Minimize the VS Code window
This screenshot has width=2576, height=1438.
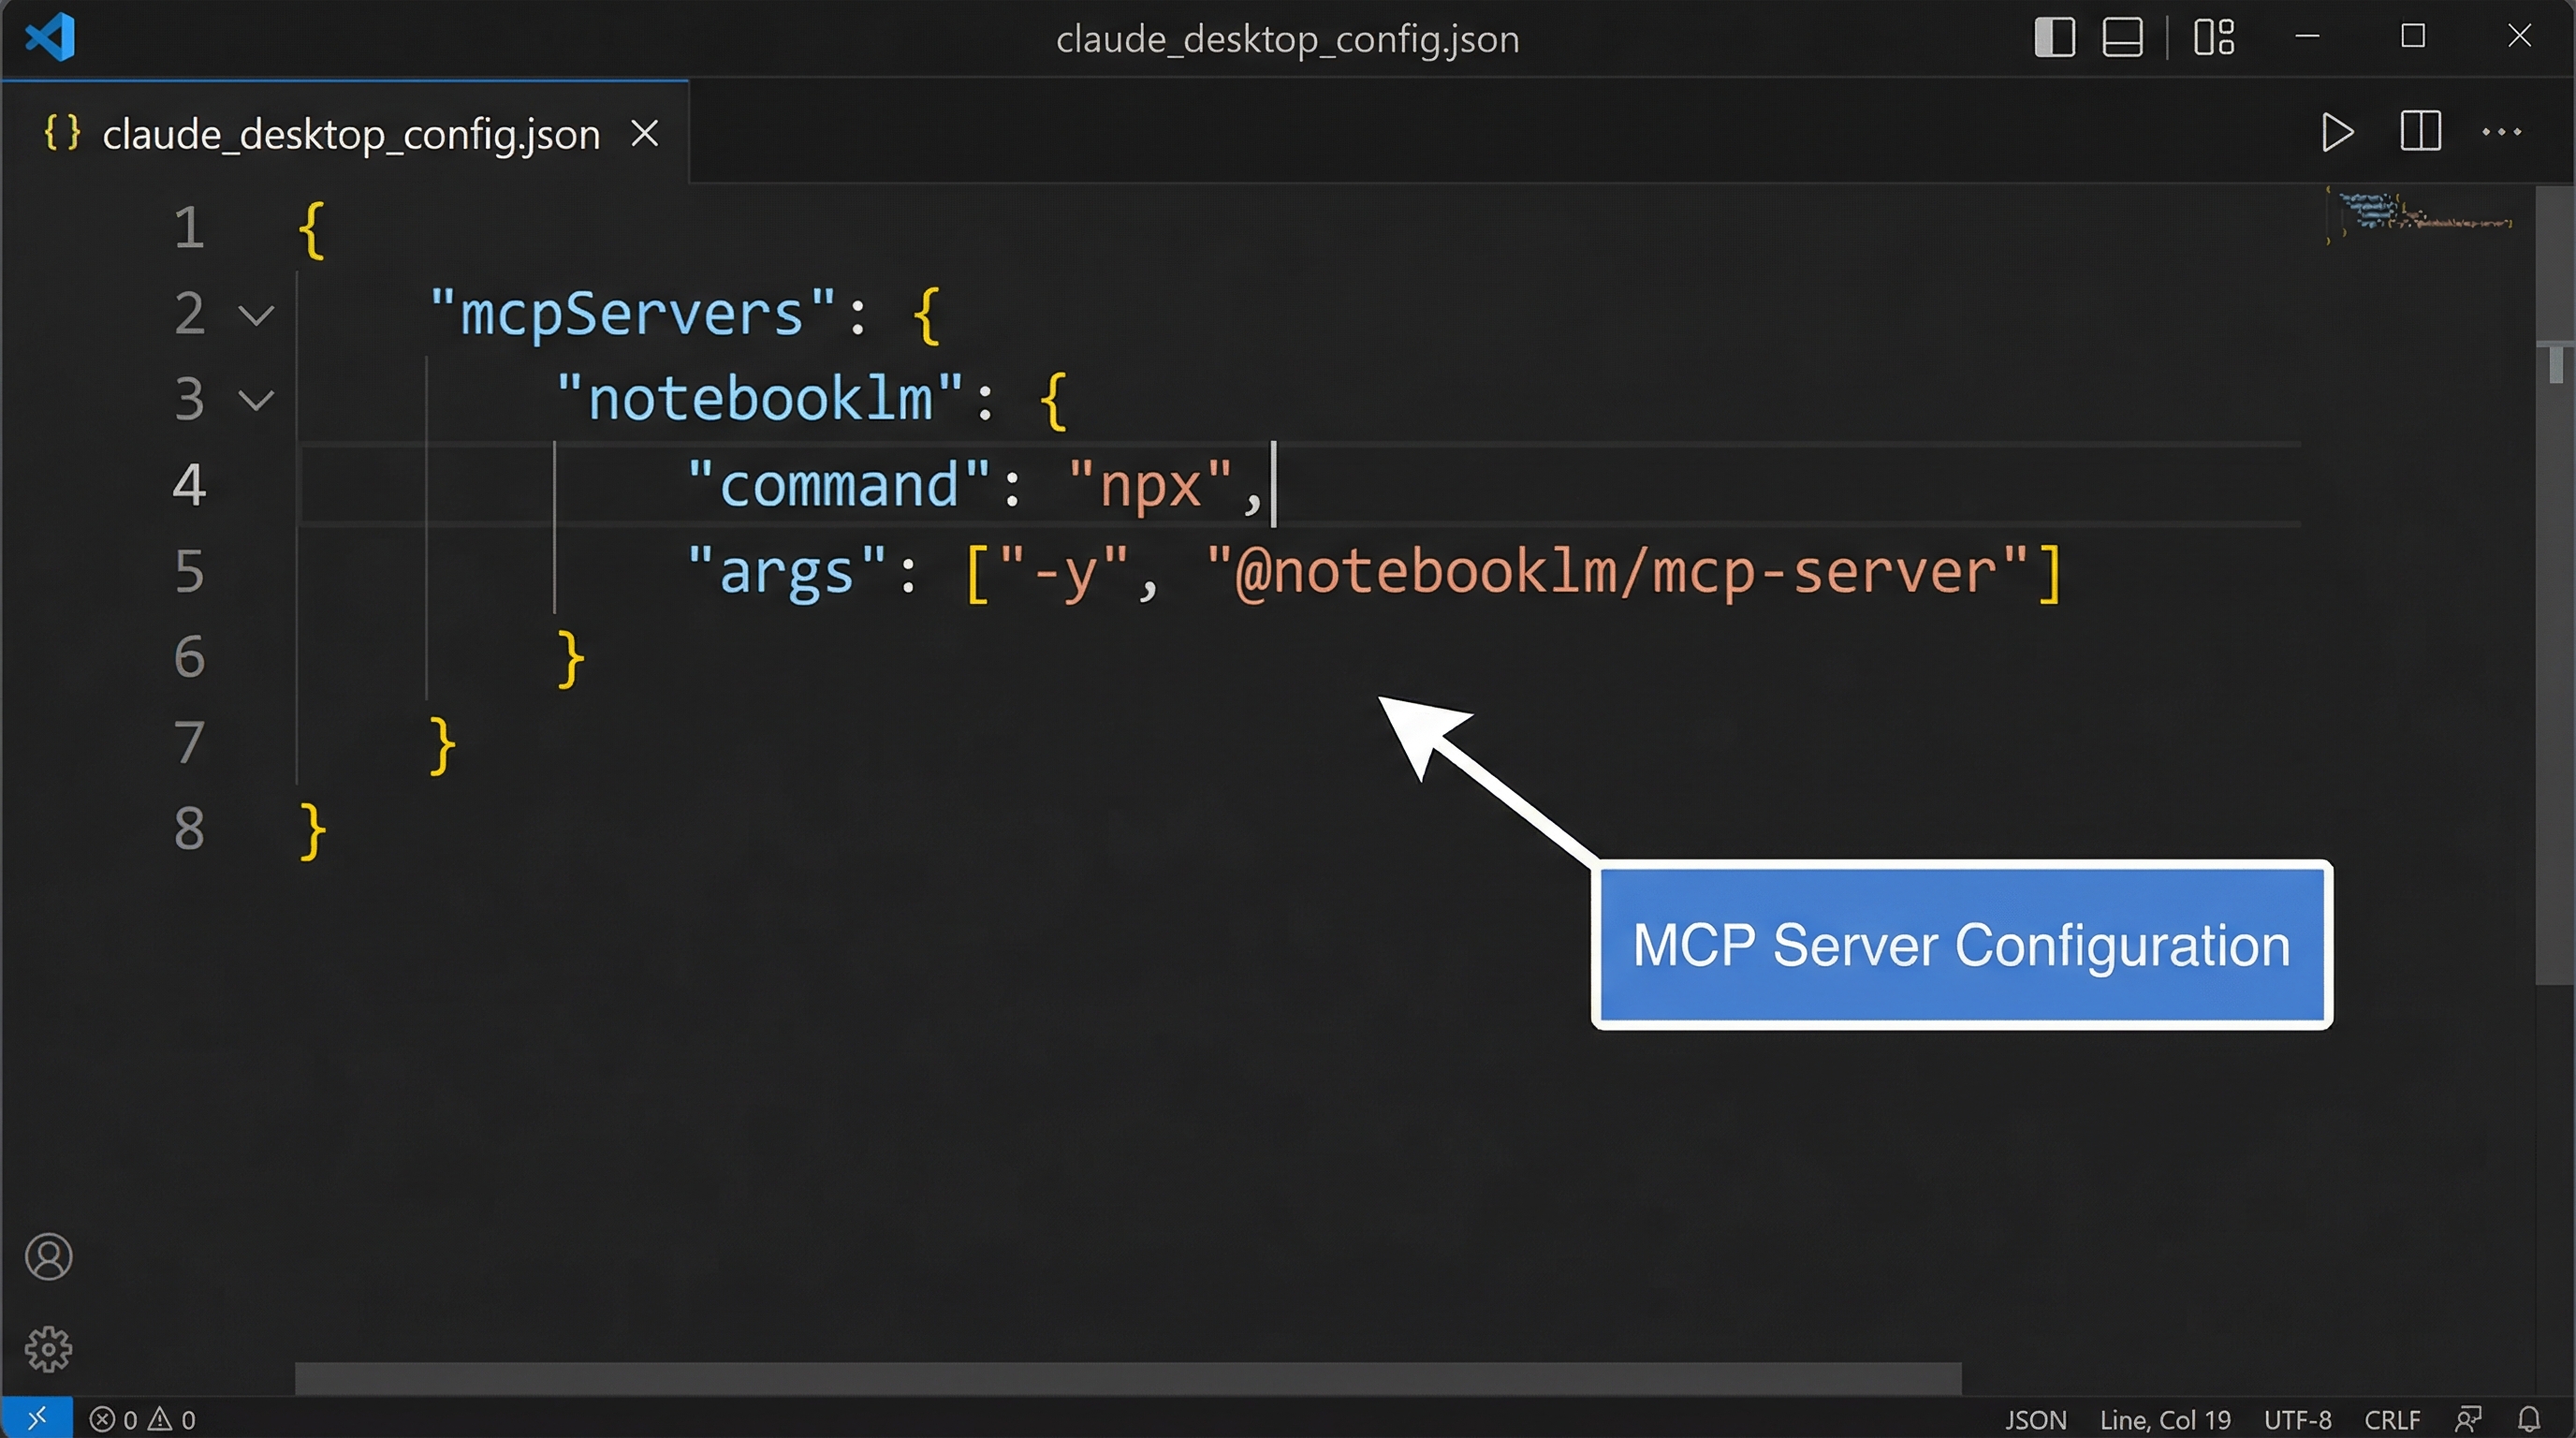coord(2307,37)
